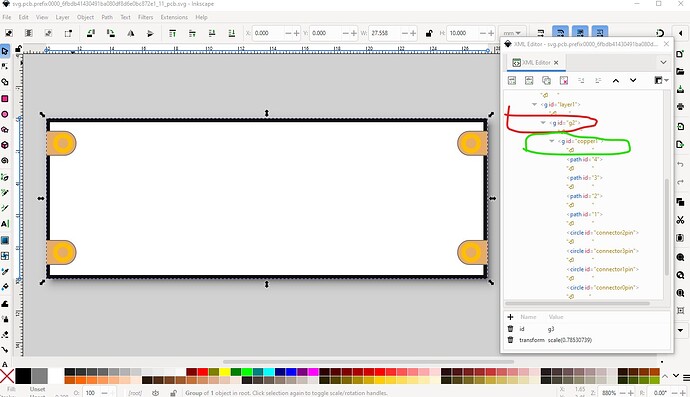Select the circle id="connector2pin" node
This screenshot has width=690, height=397.
602,232
